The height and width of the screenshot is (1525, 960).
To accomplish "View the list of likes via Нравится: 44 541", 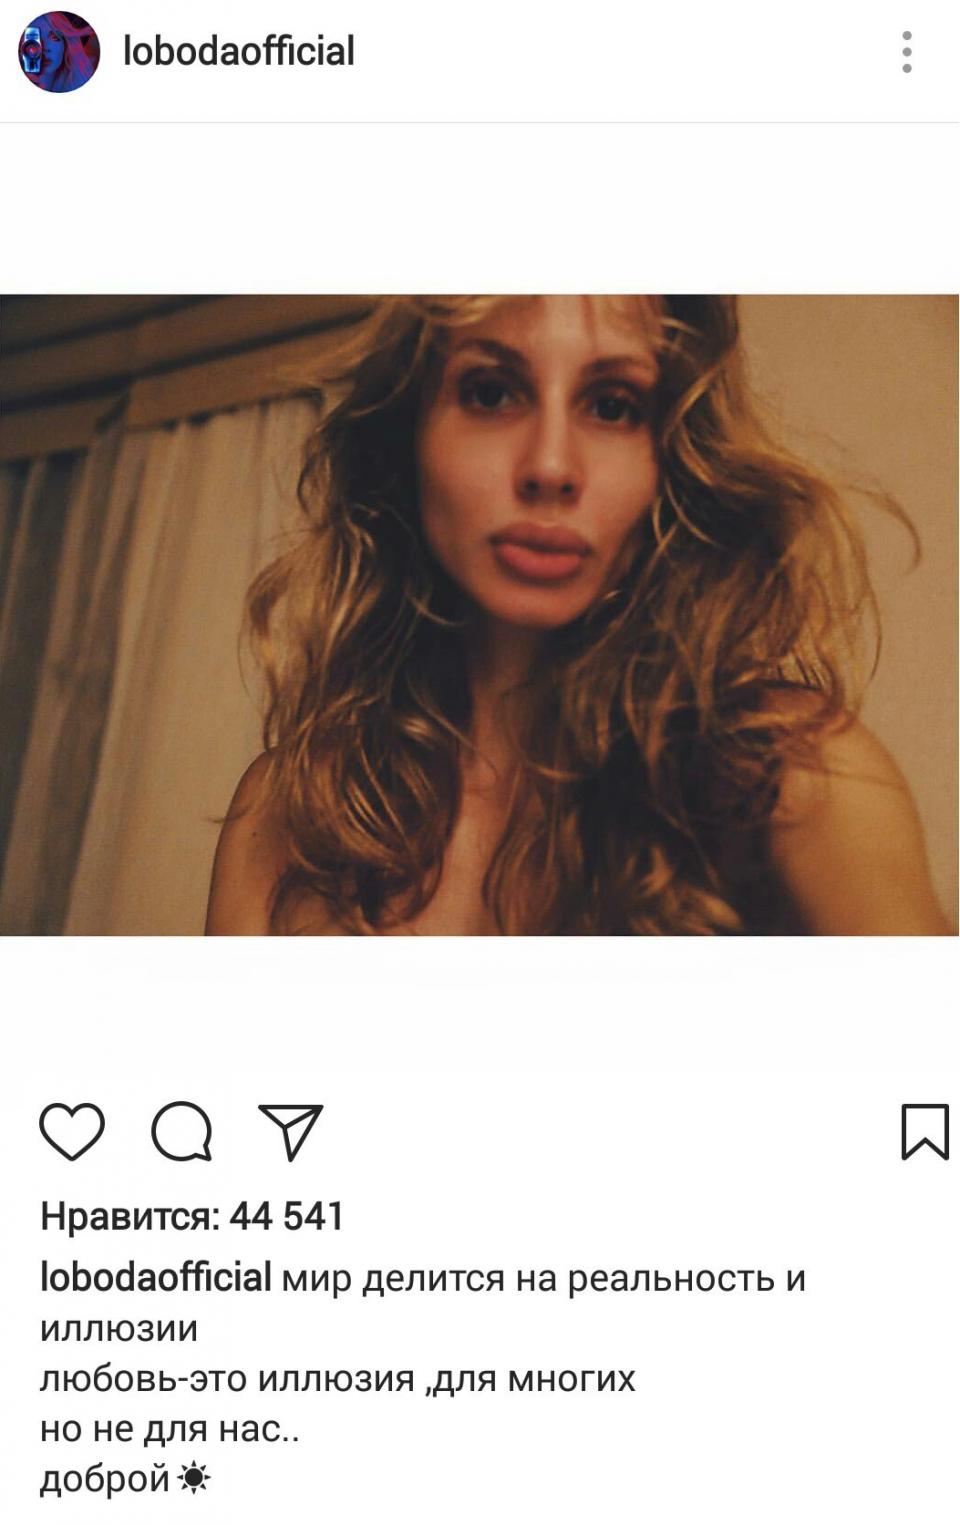I will 192,1216.
